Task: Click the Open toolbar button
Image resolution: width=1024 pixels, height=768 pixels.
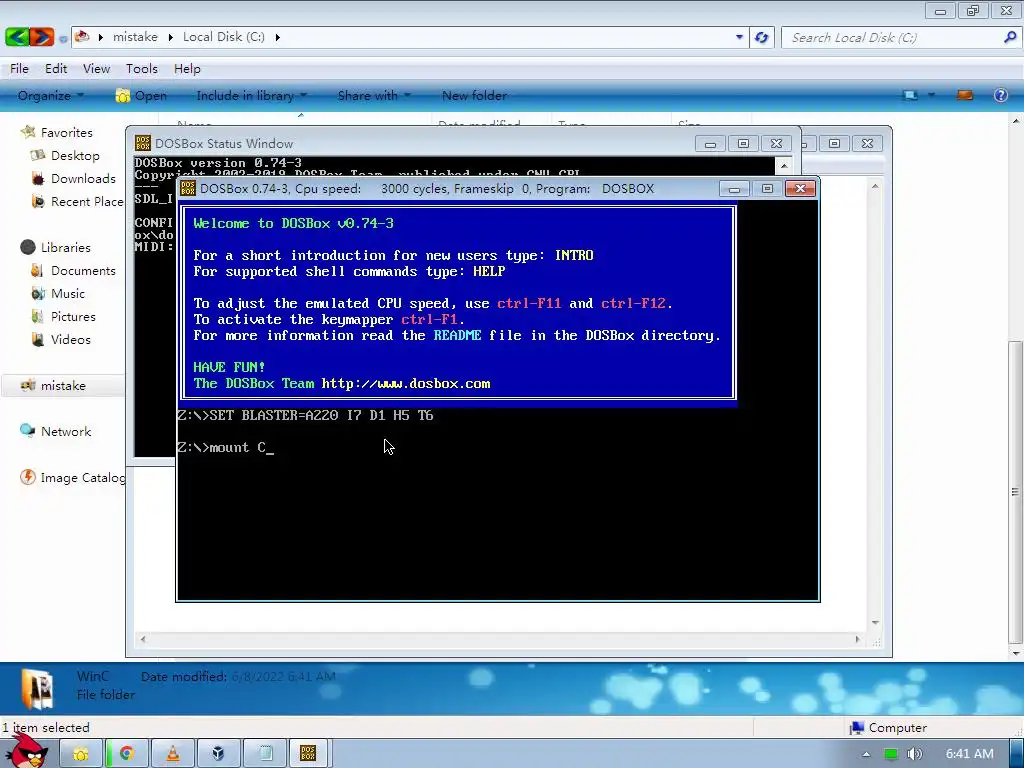Action: tap(141, 95)
